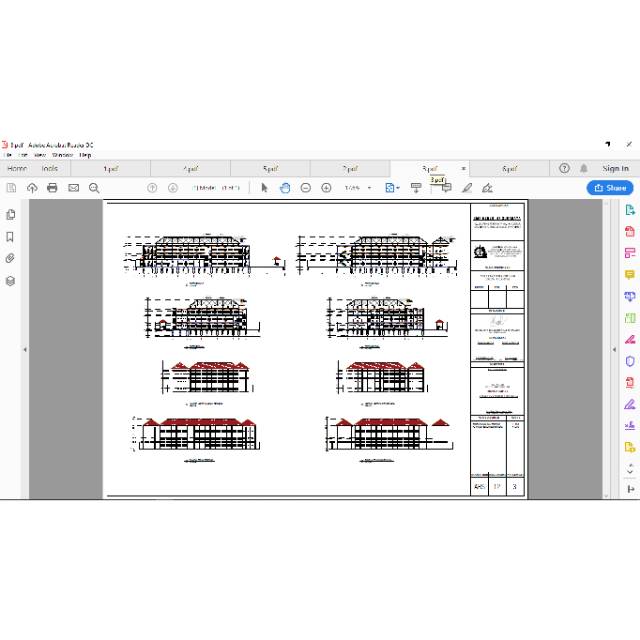The height and width of the screenshot is (640, 640).
Task: Open the Layers panel icon
Action: (x=10, y=281)
